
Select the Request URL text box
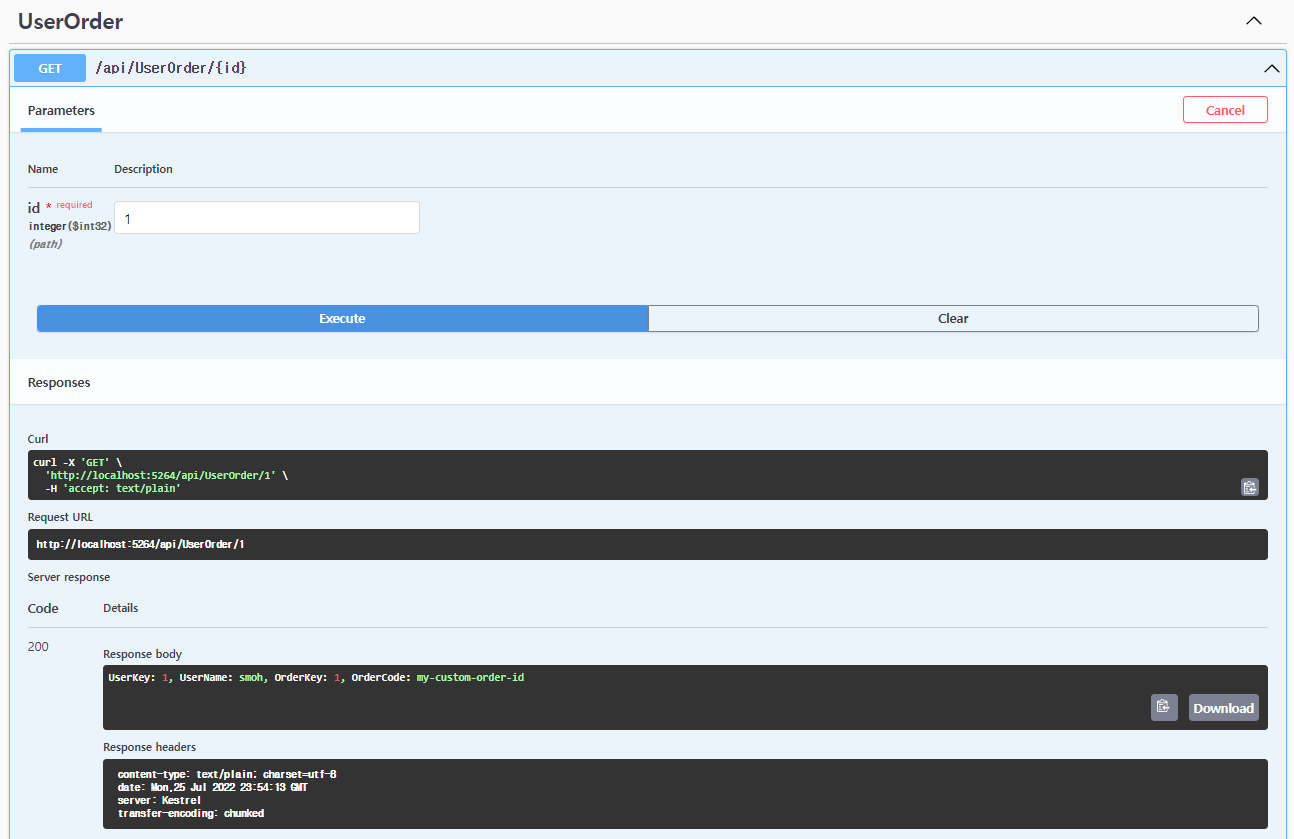pyautogui.click(x=648, y=544)
